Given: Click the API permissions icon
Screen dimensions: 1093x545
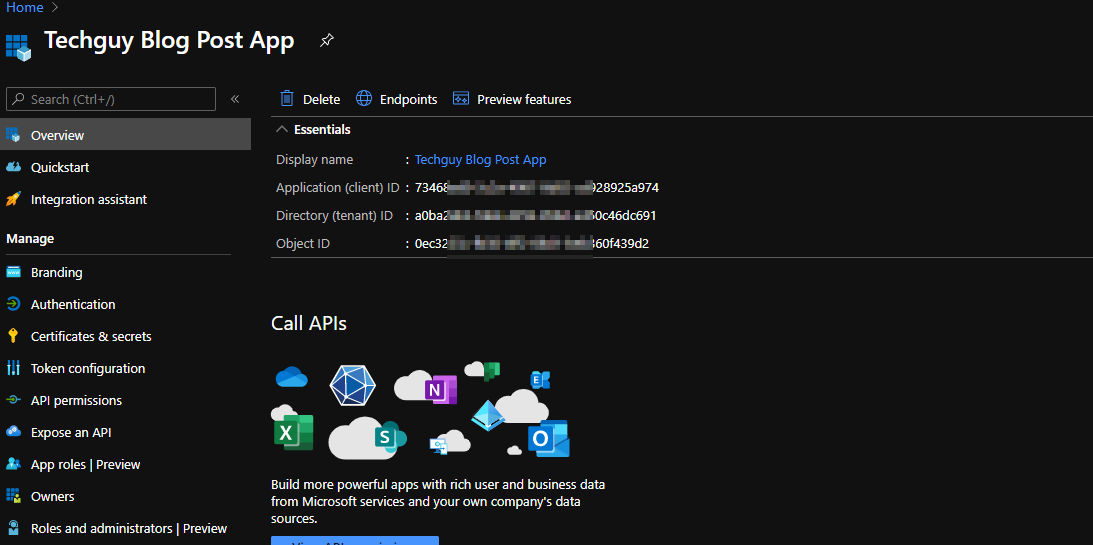Looking at the screenshot, I should click(13, 401).
